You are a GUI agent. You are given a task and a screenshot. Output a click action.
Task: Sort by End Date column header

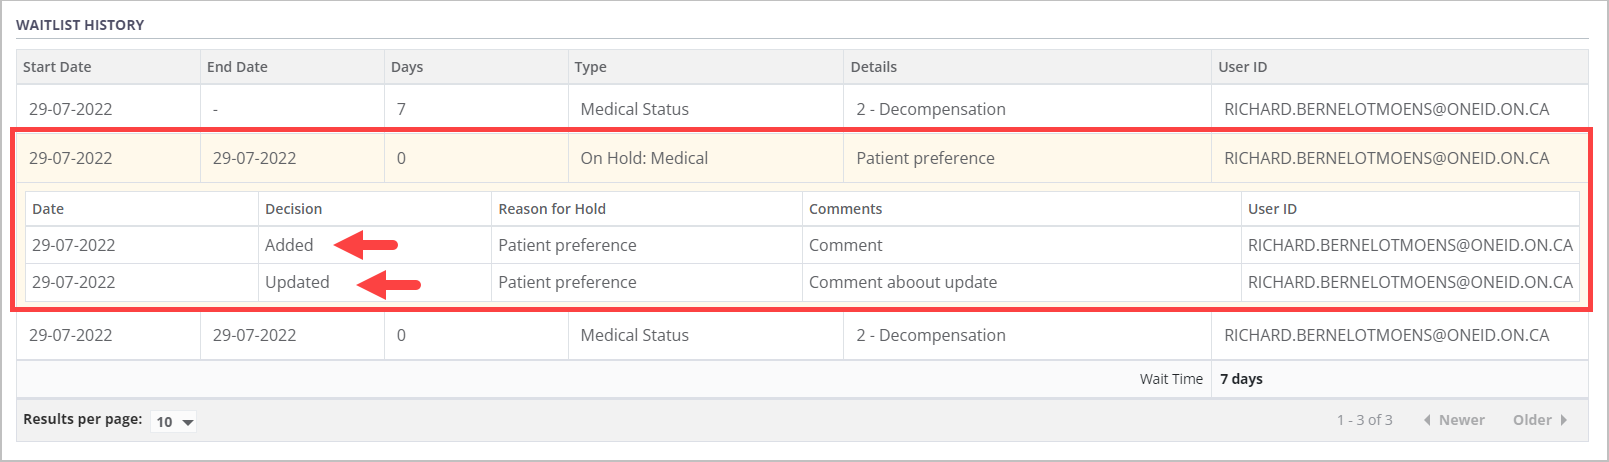pyautogui.click(x=237, y=67)
